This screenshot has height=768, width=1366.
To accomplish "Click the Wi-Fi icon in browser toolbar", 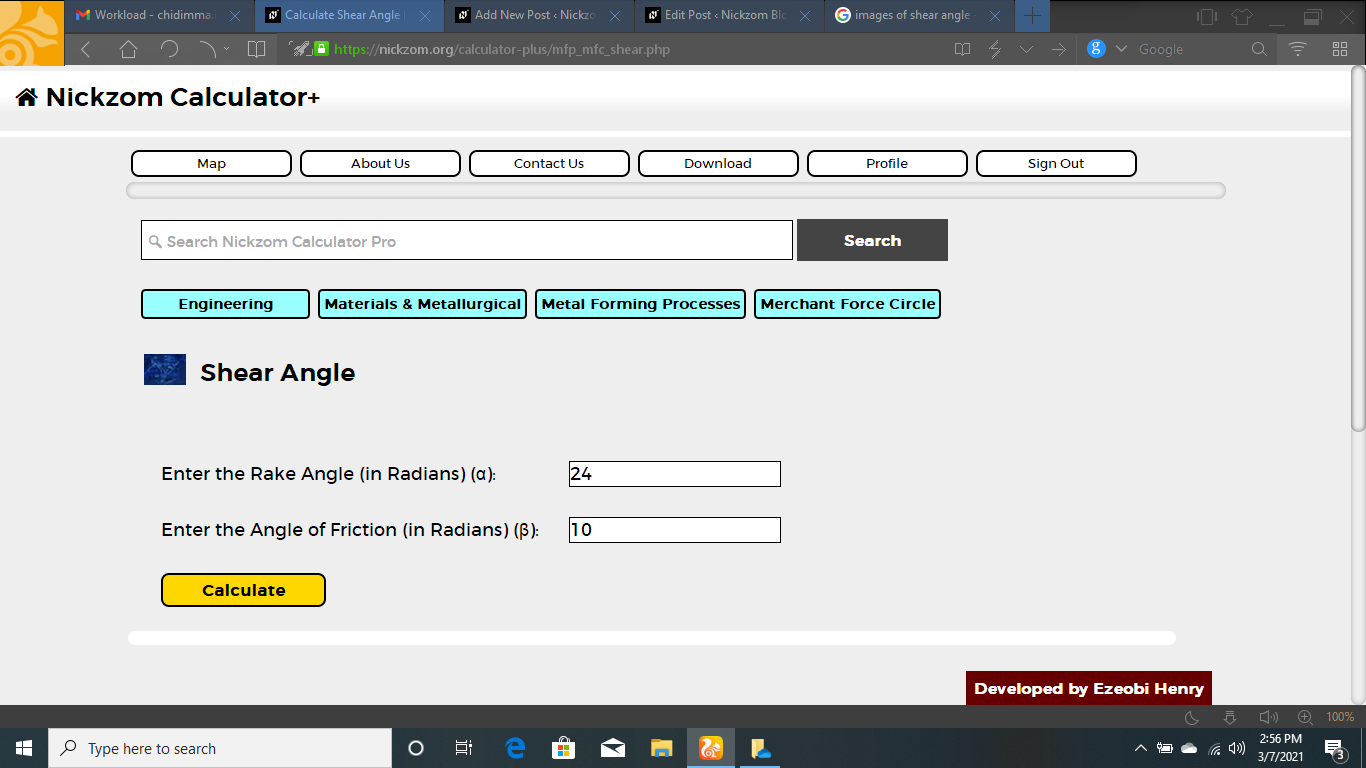I will 1298,49.
